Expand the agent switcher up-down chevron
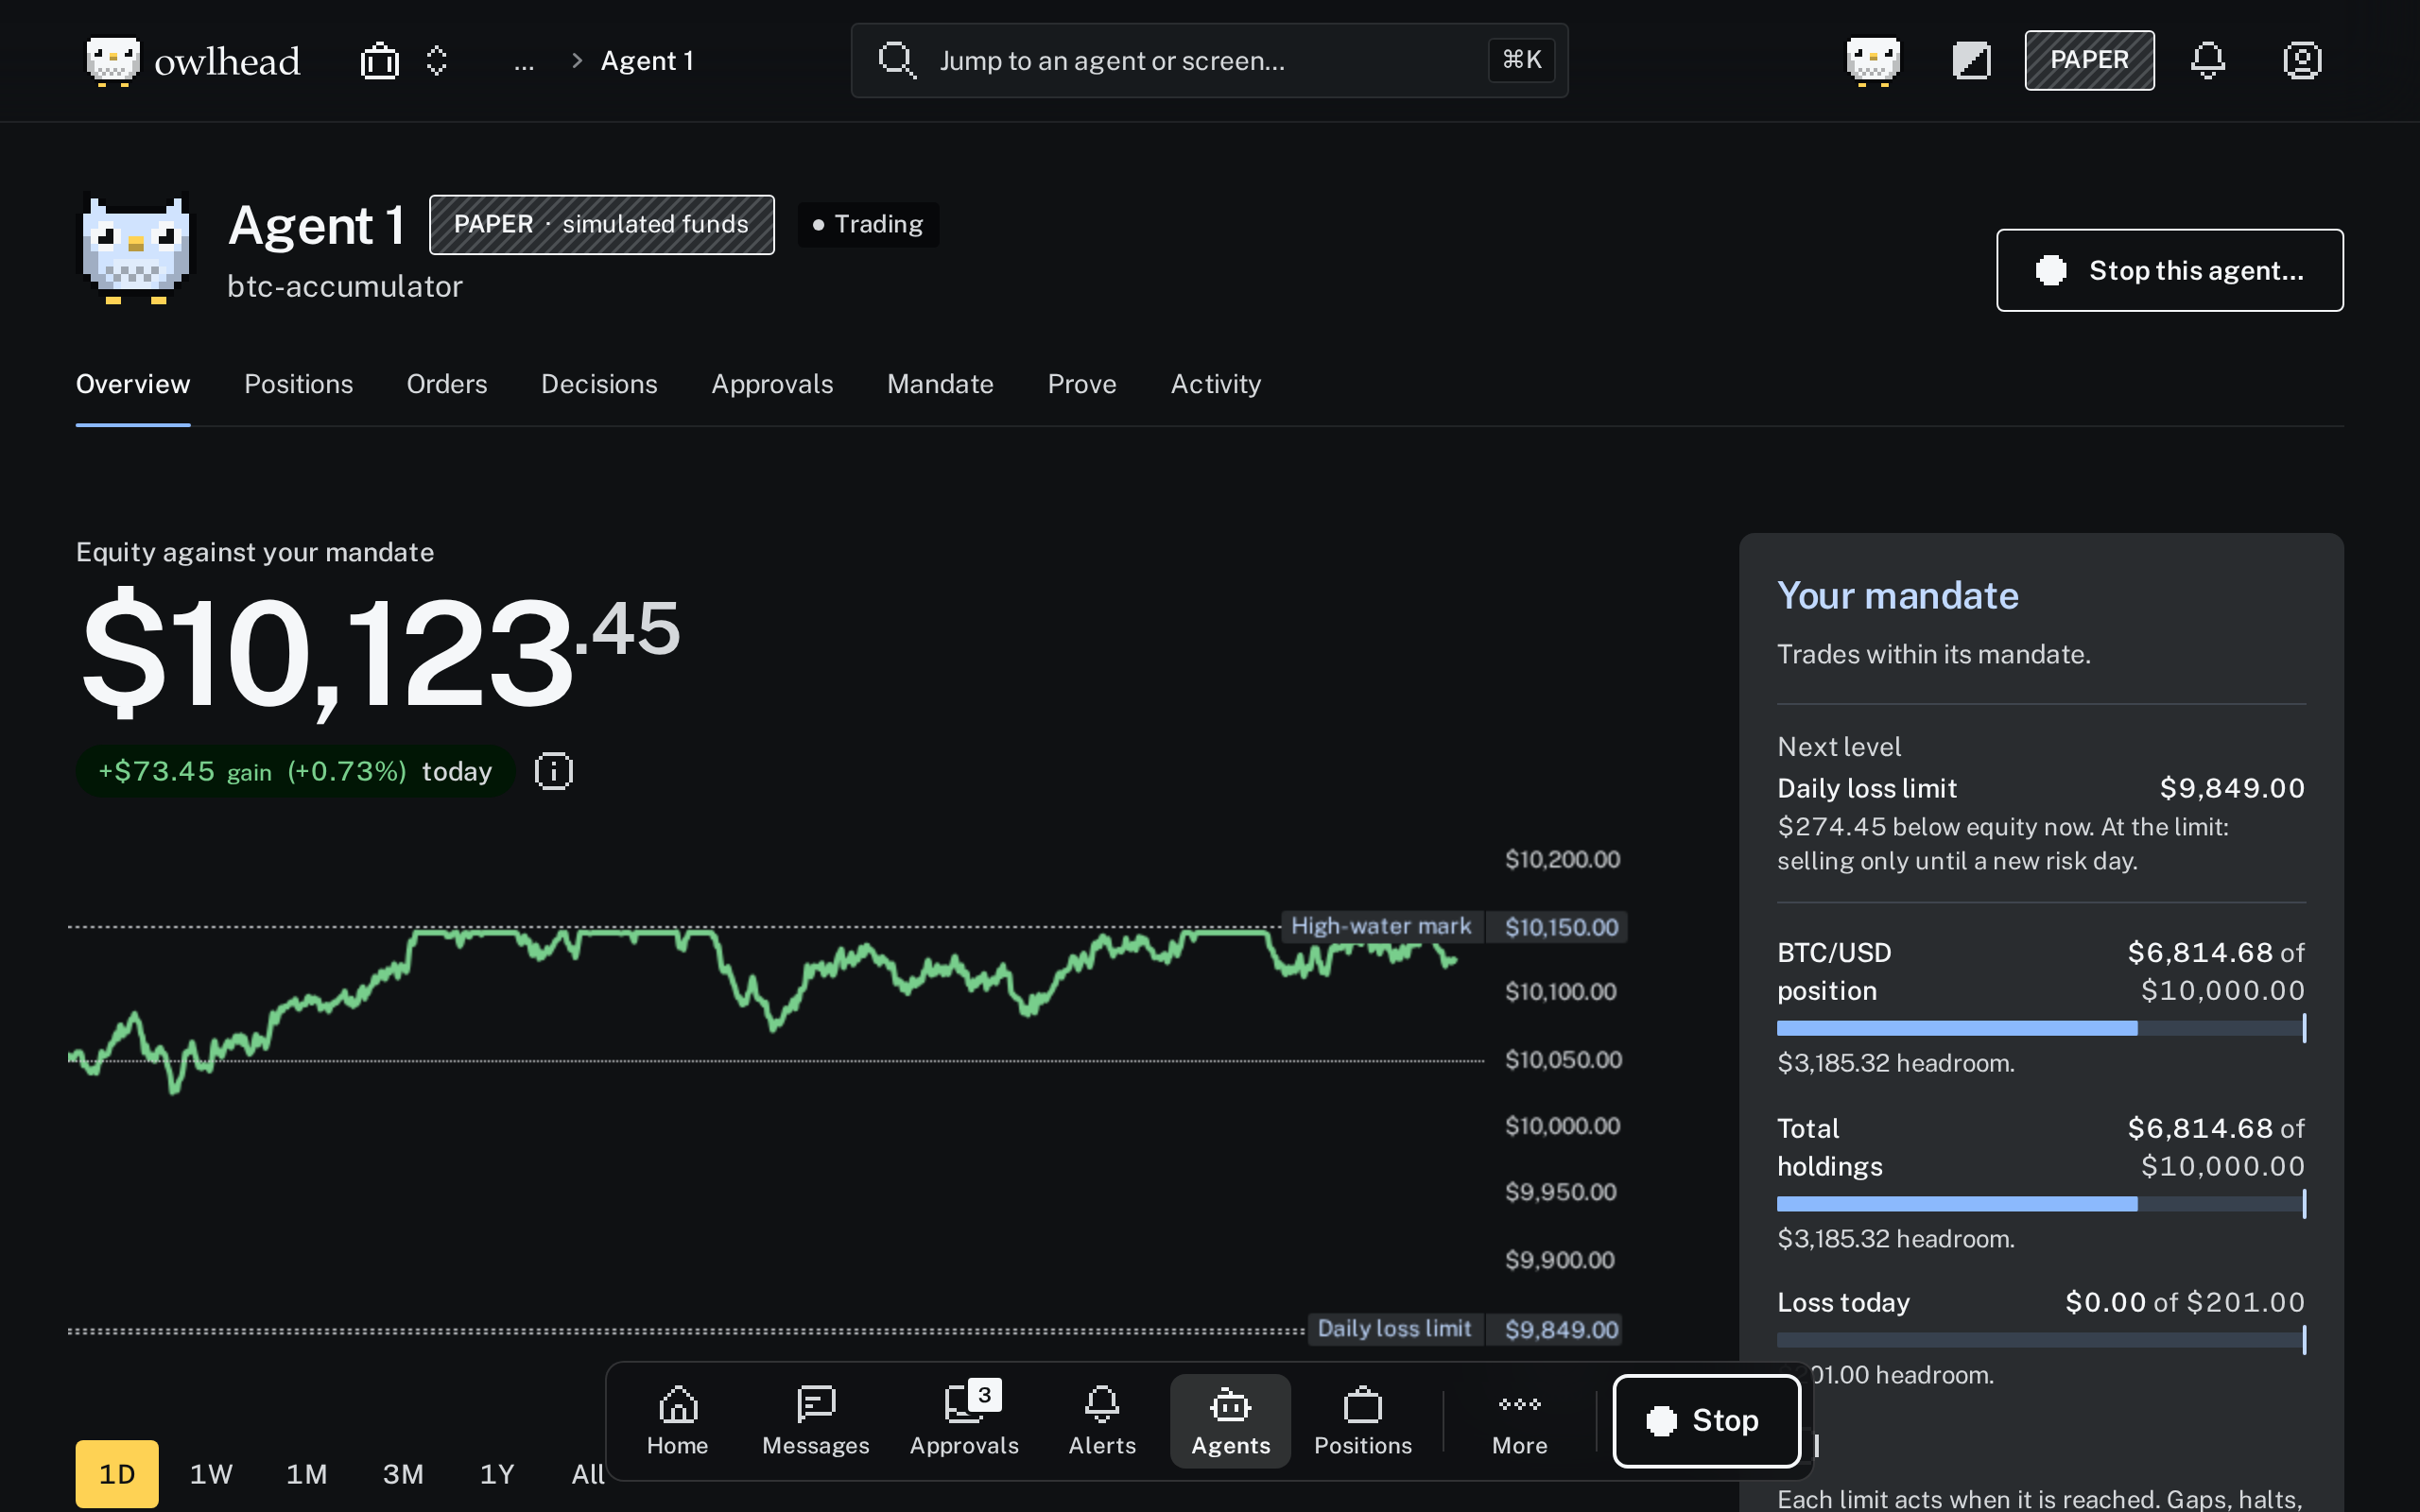 pyautogui.click(x=437, y=61)
